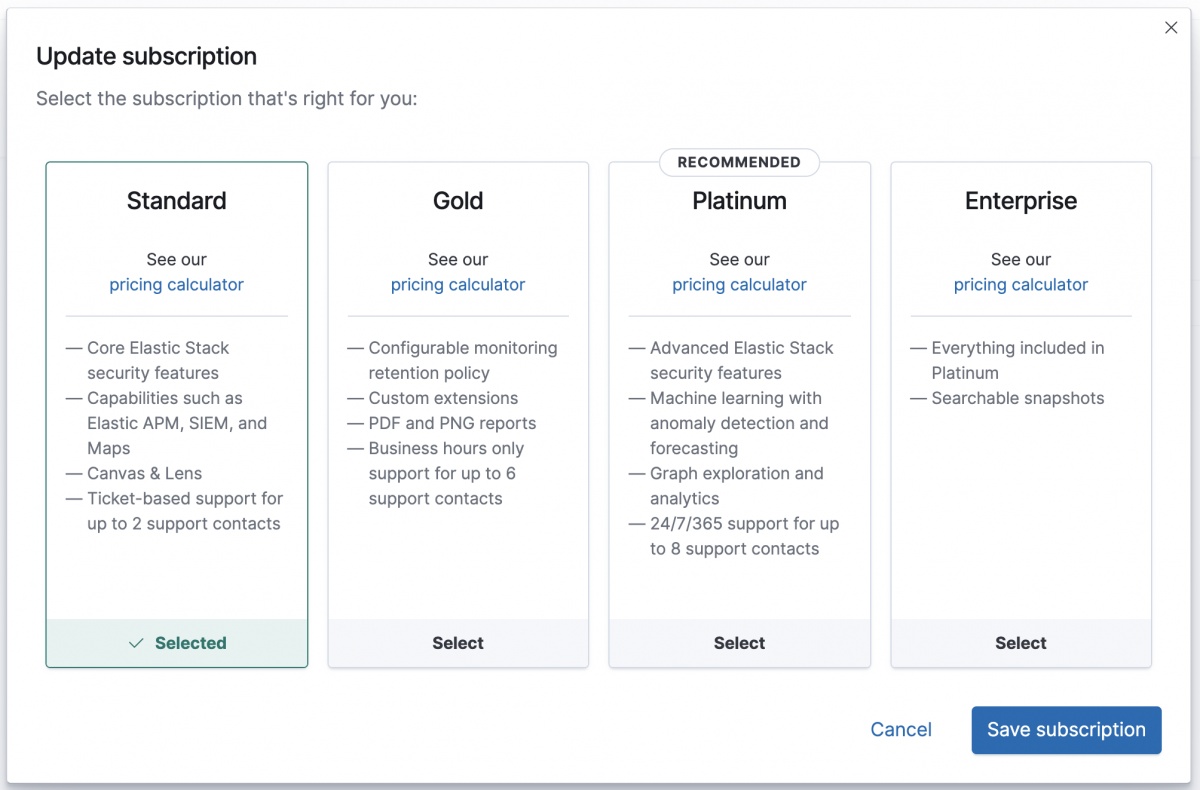Select the Gold subscription

coord(458,643)
